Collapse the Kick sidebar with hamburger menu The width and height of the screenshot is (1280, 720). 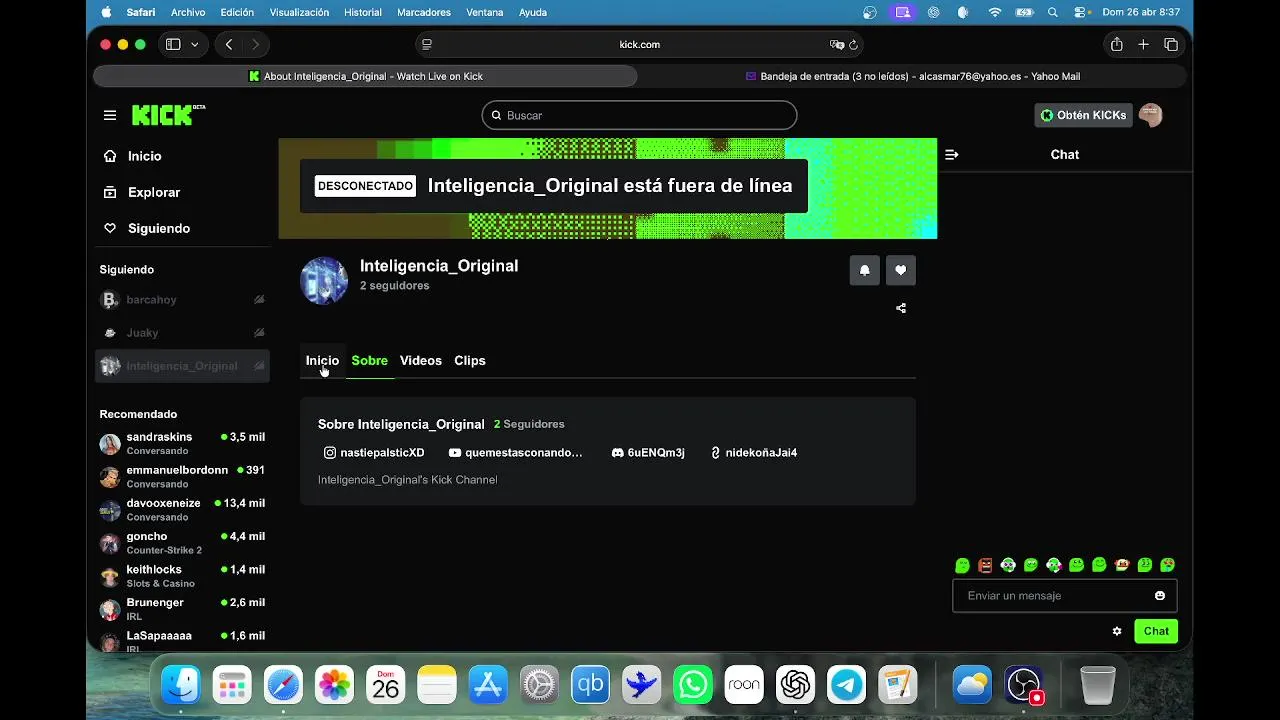click(110, 115)
